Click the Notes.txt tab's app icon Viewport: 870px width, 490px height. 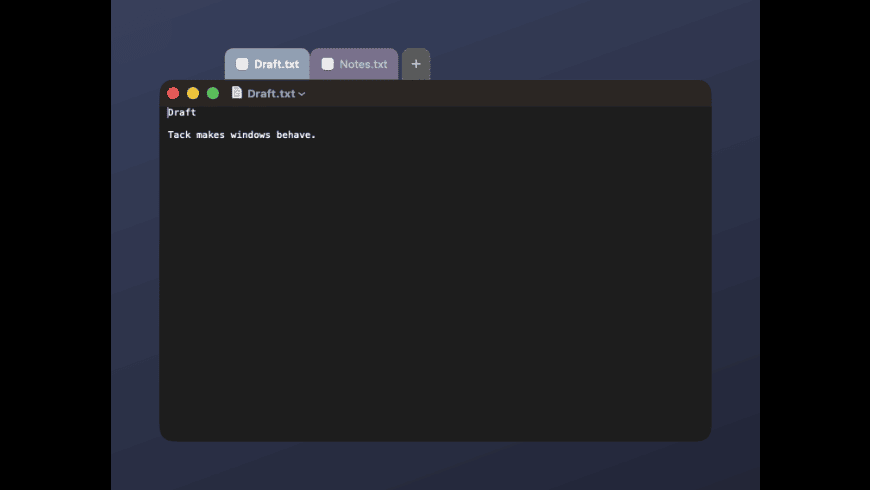[327, 64]
